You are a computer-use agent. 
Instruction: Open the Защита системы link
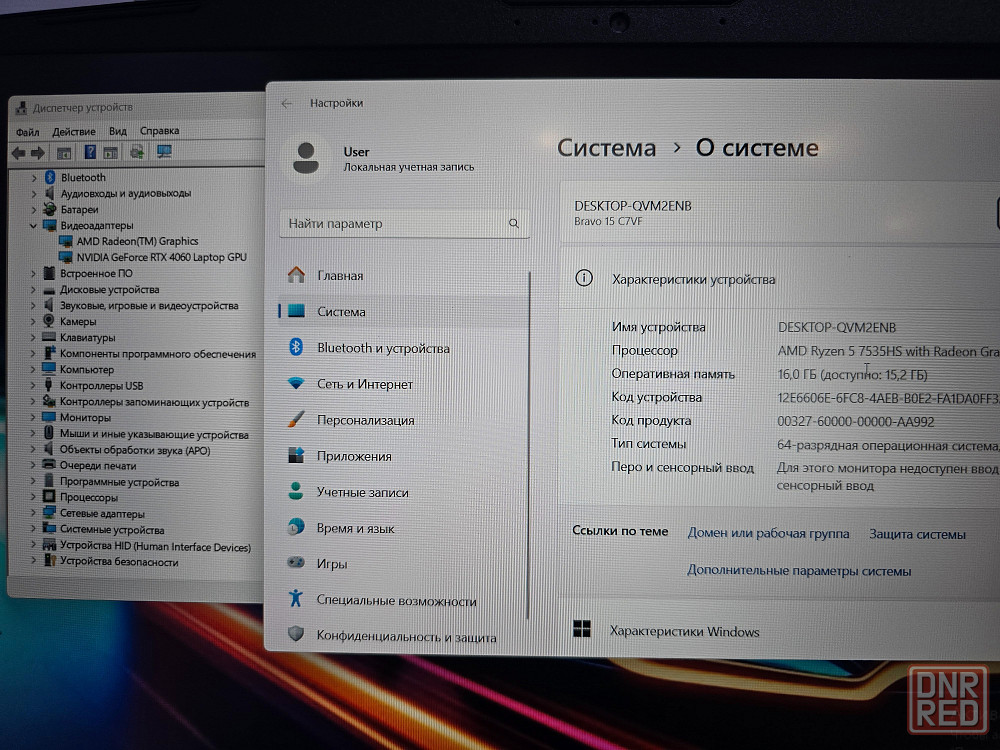point(917,534)
